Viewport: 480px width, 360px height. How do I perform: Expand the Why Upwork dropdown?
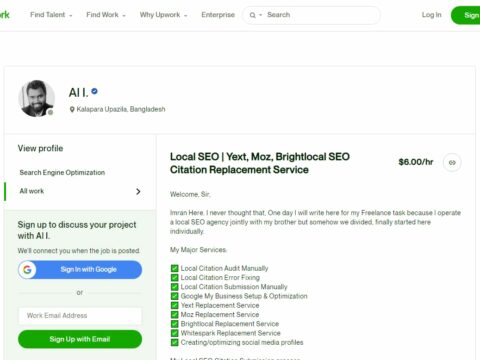[163, 15]
